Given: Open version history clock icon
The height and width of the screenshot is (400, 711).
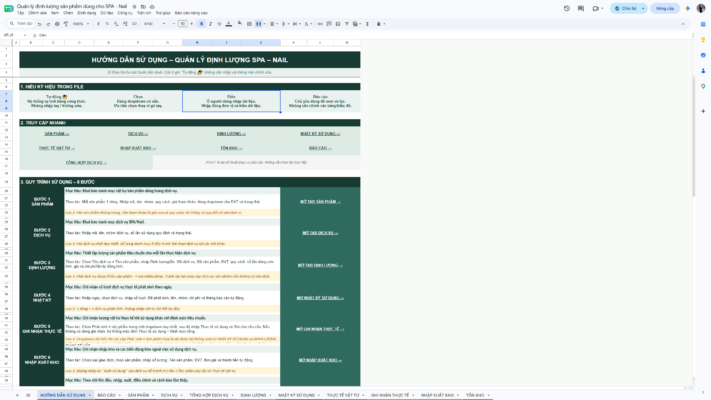Looking at the screenshot, I should [x=567, y=9].
